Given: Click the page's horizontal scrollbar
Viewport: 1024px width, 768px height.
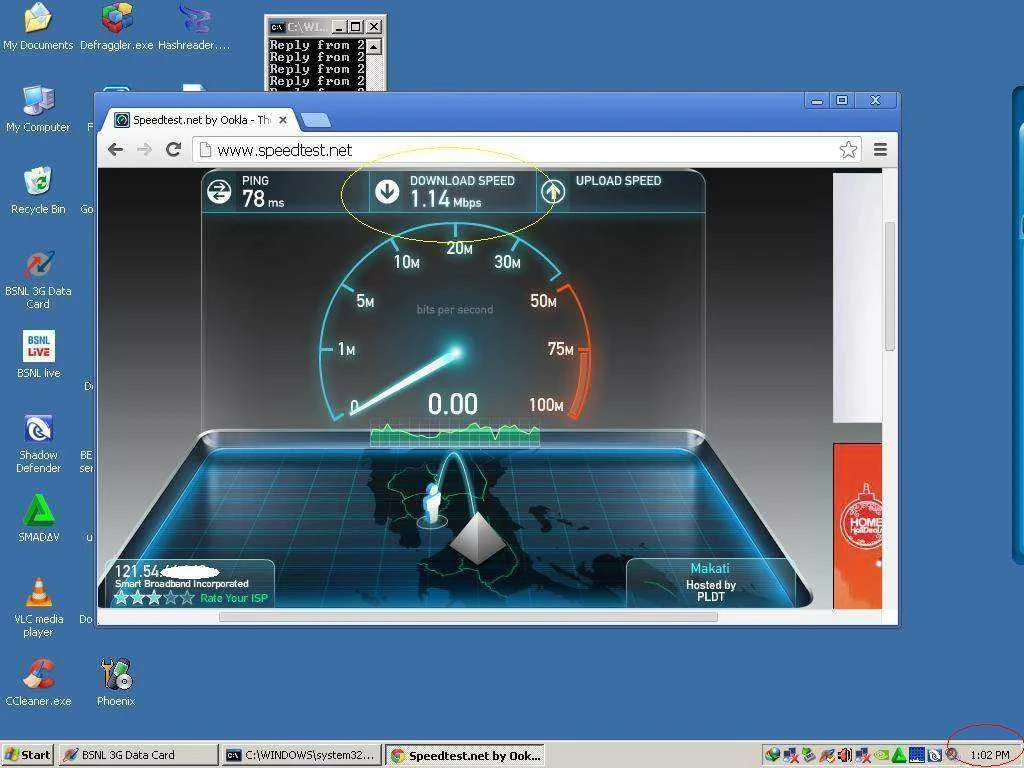Looking at the screenshot, I should [x=468, y=616].
